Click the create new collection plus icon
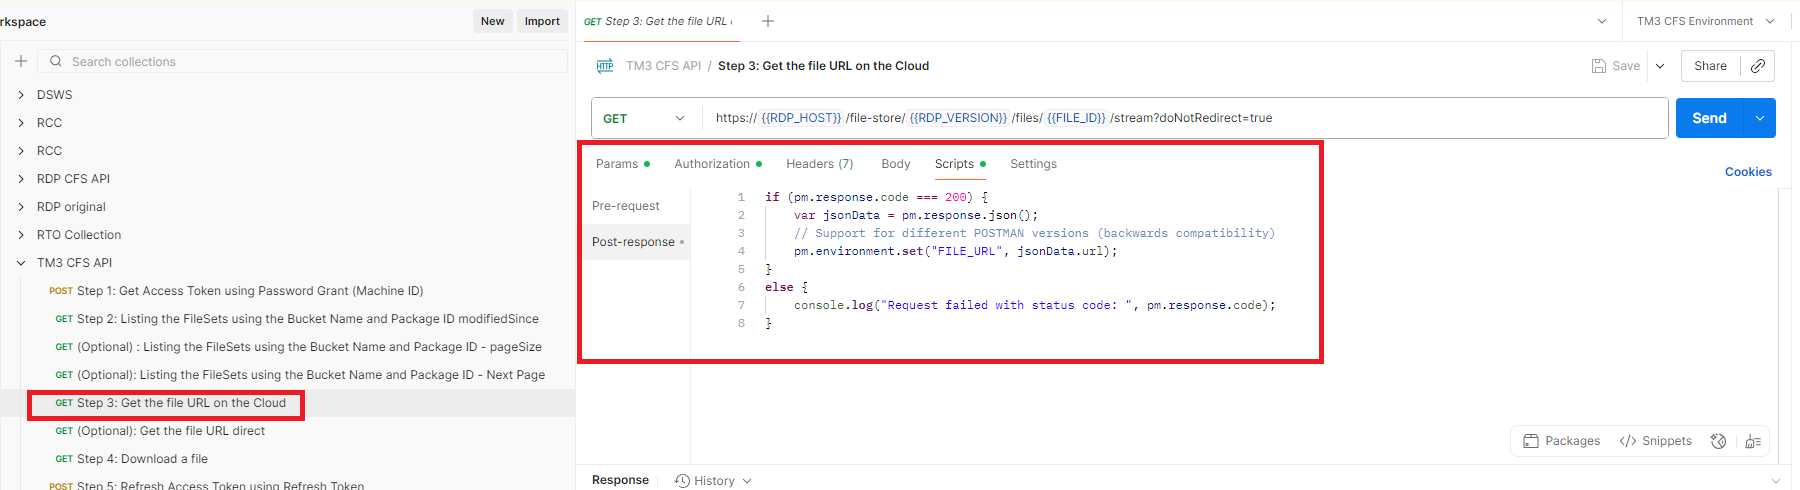1800x490 pixels. click(x=20, y=61)
